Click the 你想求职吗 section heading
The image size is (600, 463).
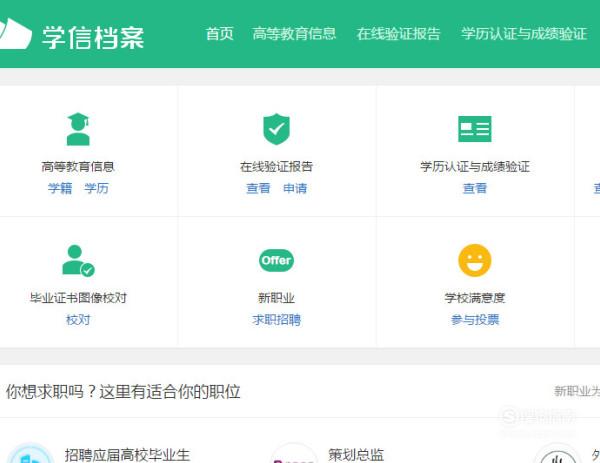click(x=123, y=392)
